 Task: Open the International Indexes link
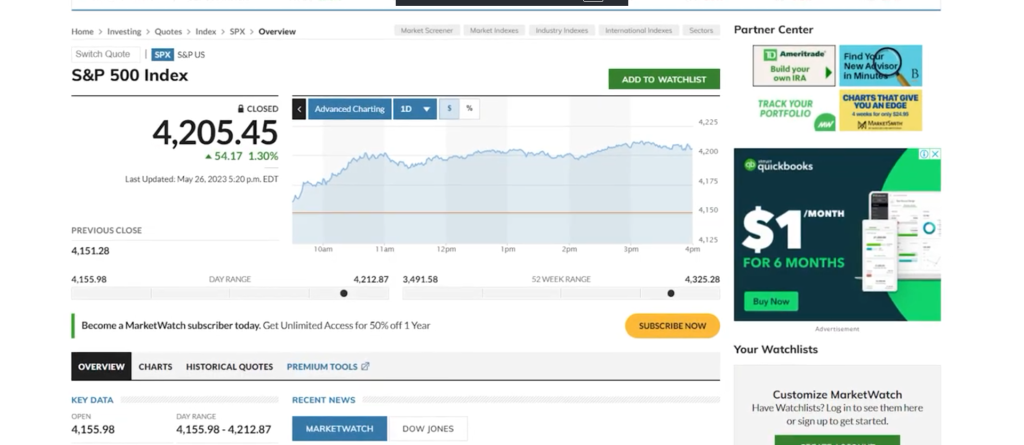pos(638,31)
